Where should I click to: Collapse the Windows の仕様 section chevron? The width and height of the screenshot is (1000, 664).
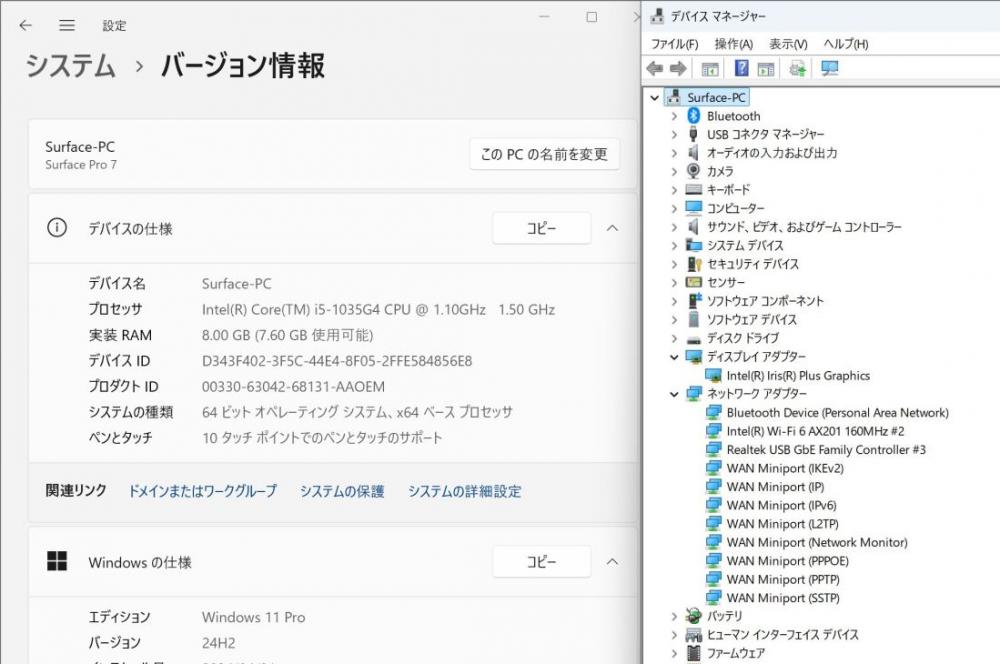tap(612, 562)
